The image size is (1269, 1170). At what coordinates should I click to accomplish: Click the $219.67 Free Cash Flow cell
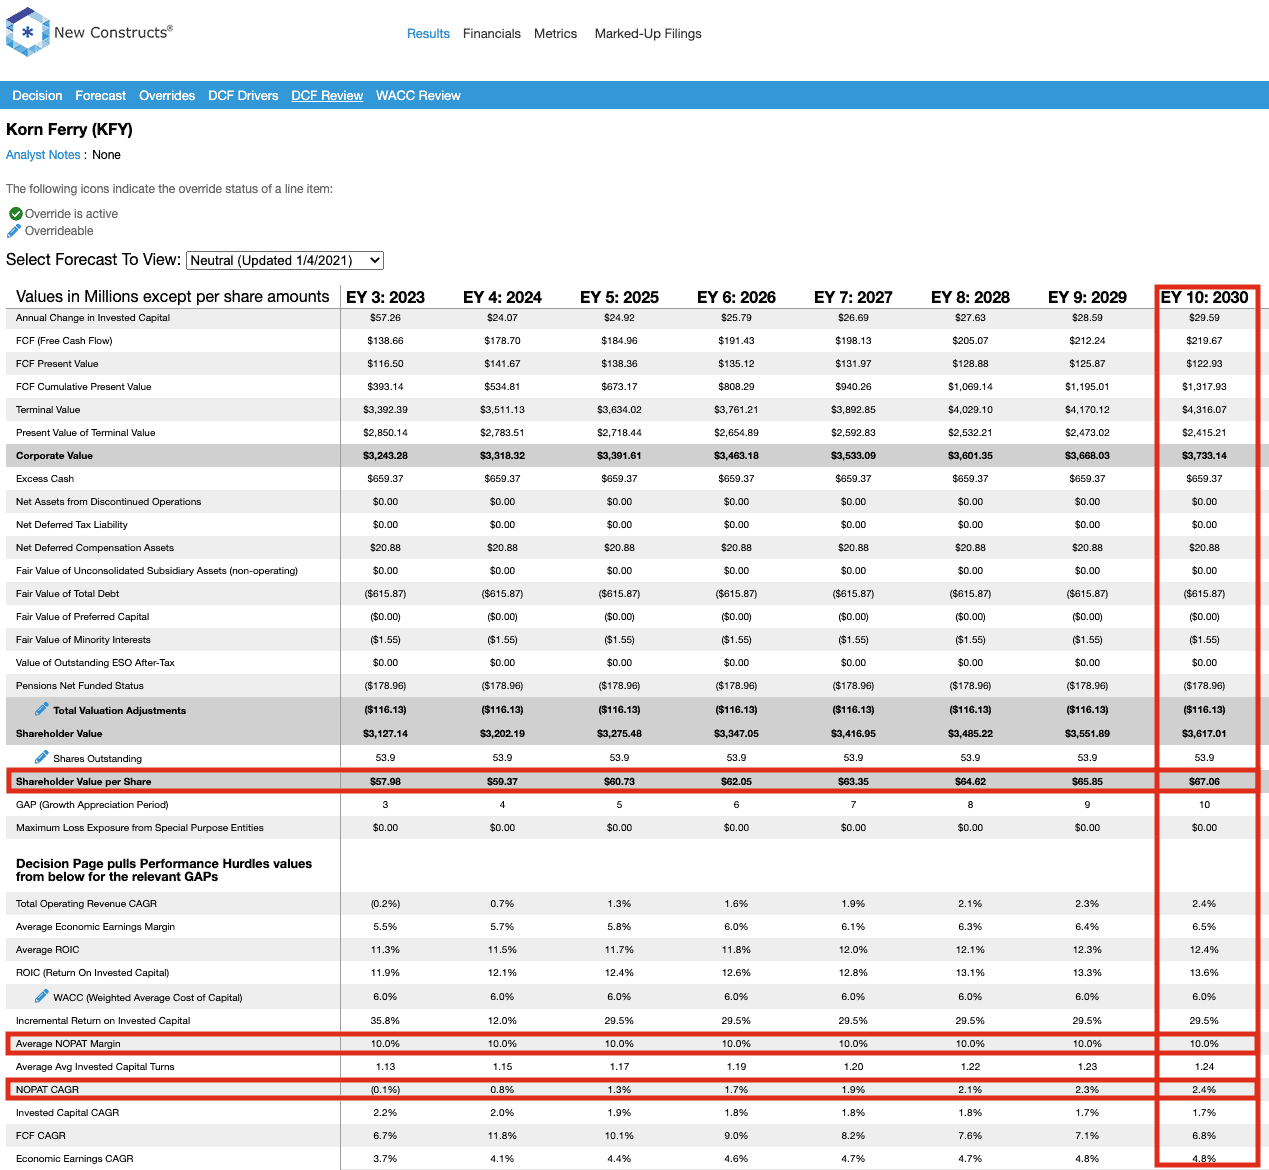[x=1204, y=341]
